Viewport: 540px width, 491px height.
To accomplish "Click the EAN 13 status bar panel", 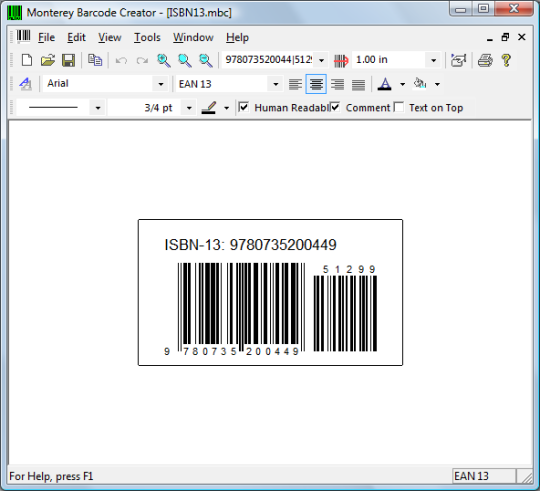I will 484,476.
